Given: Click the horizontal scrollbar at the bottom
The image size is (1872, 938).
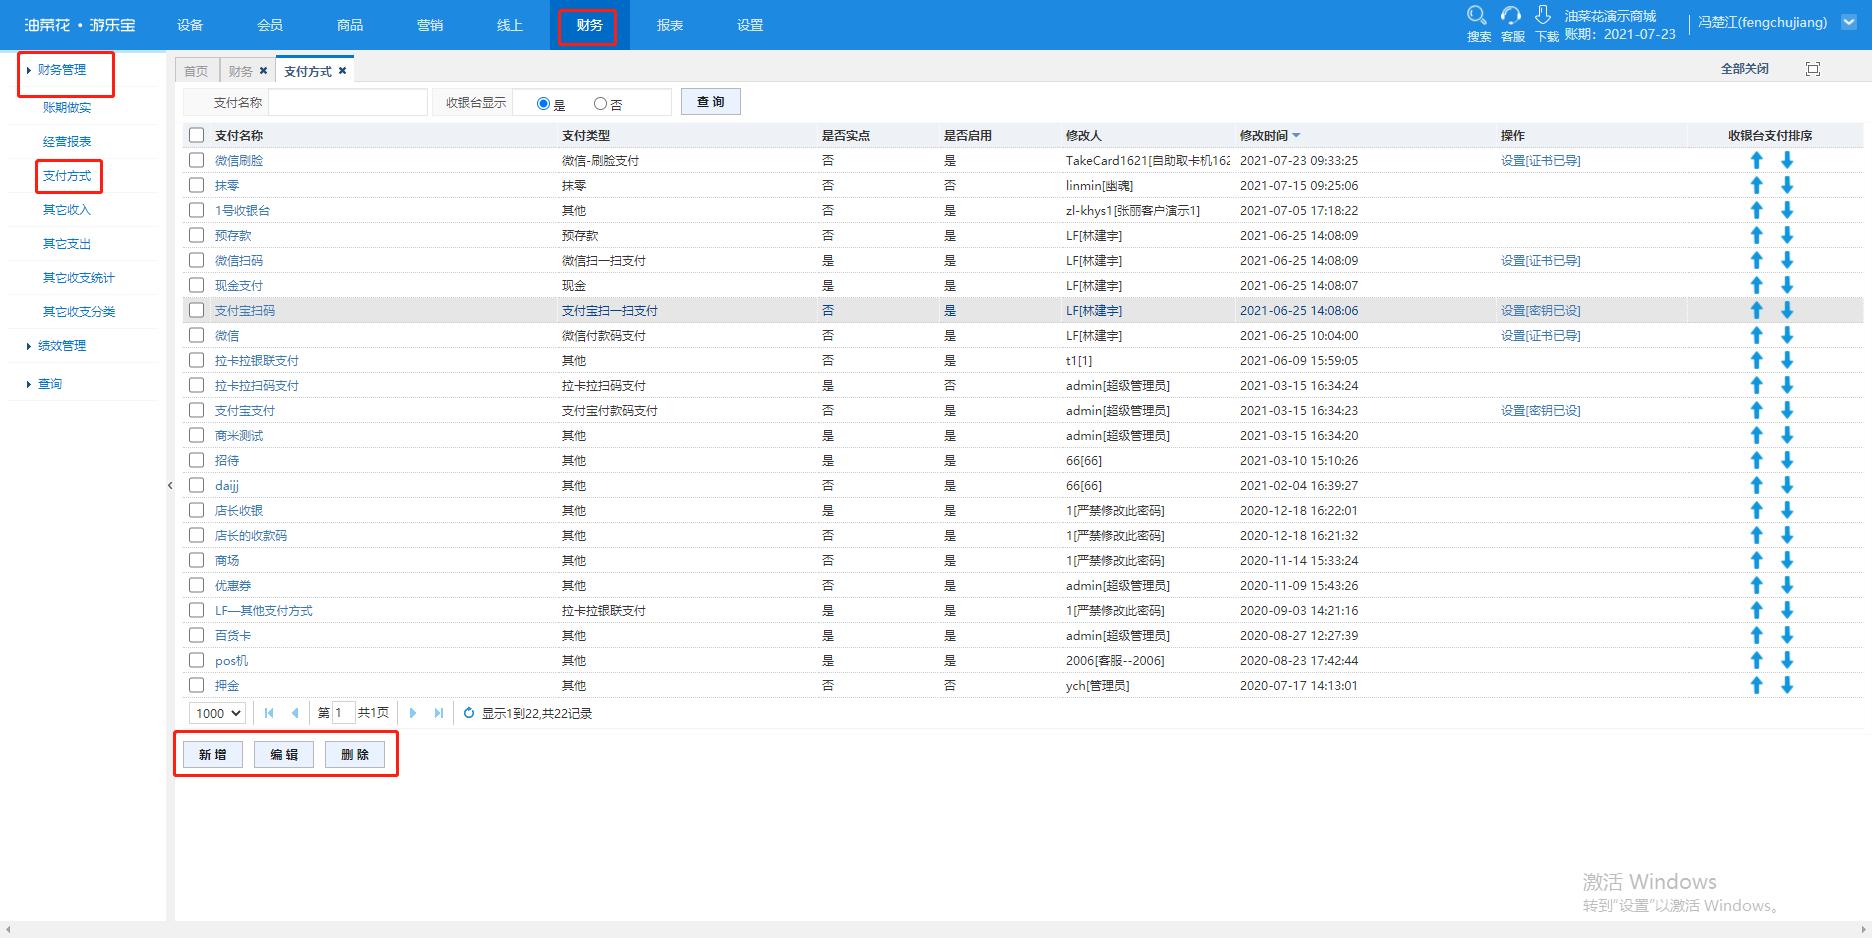Looking at the screenshot, I should (x=936, y=930).
